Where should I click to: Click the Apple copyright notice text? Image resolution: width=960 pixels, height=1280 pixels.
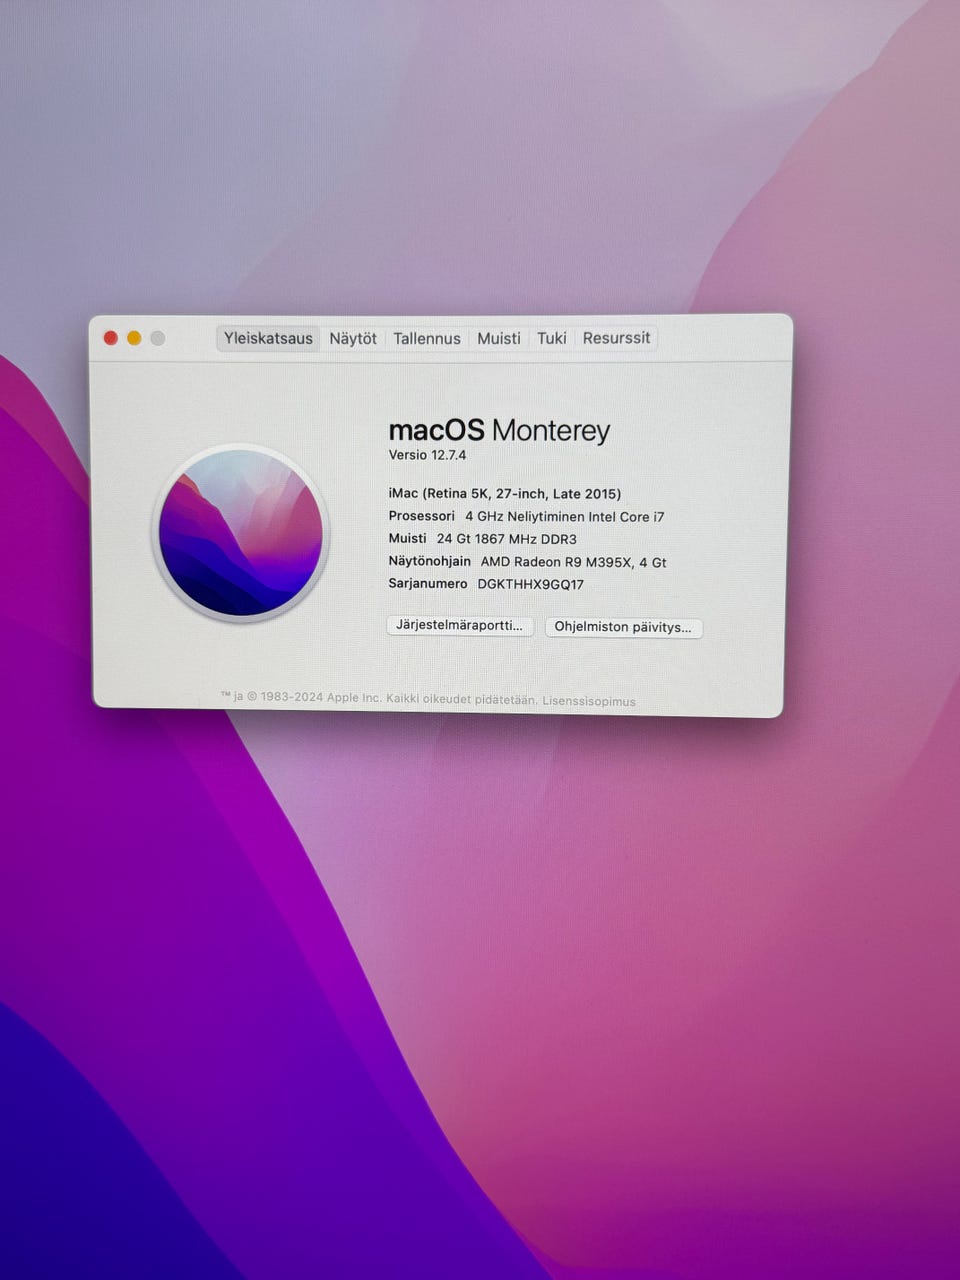[379, 698]
